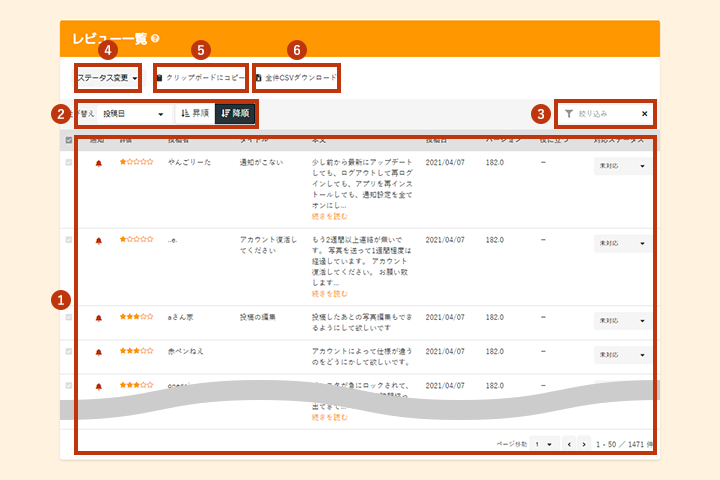
Task: Click the help icon beside レビュー一覧 title
Action: click(x=156, y=39)
